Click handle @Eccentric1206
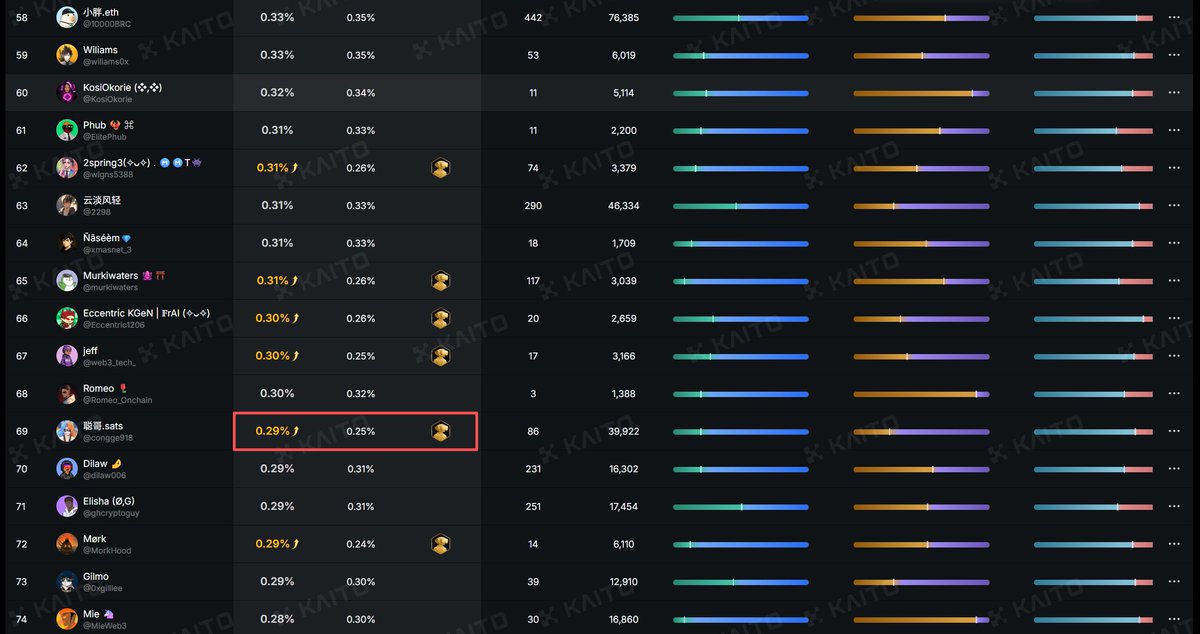Image resolution: width=1200 pixels, height=634 pixels. click(114, 325)
